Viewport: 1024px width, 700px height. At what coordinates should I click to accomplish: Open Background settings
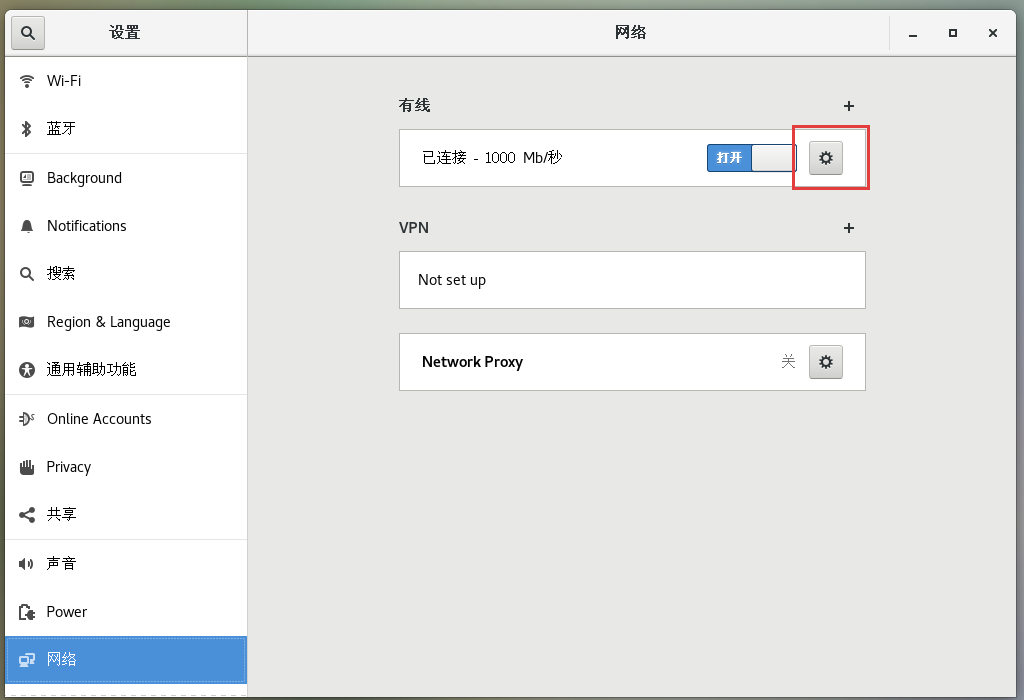[83, 177]
